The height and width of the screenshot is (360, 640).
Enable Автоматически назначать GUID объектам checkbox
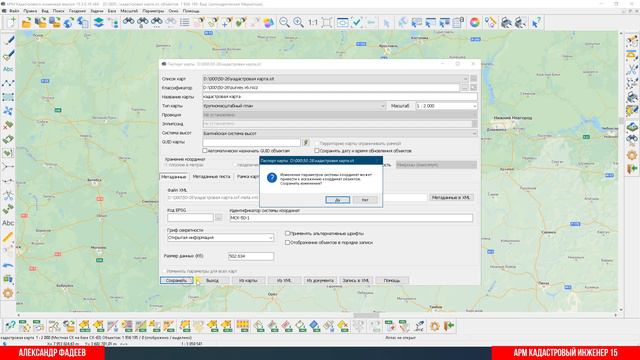pos(205,151)
